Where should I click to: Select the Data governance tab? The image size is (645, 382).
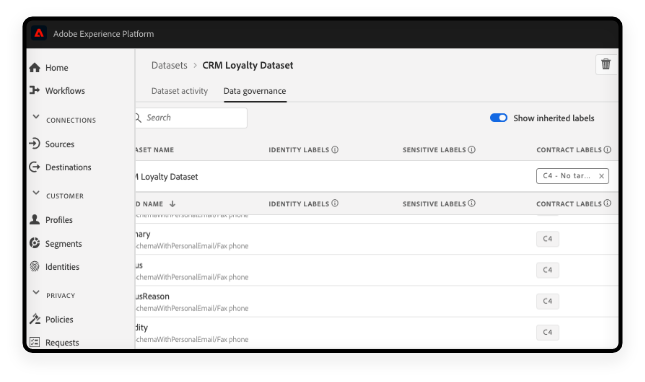pos(255,91)
